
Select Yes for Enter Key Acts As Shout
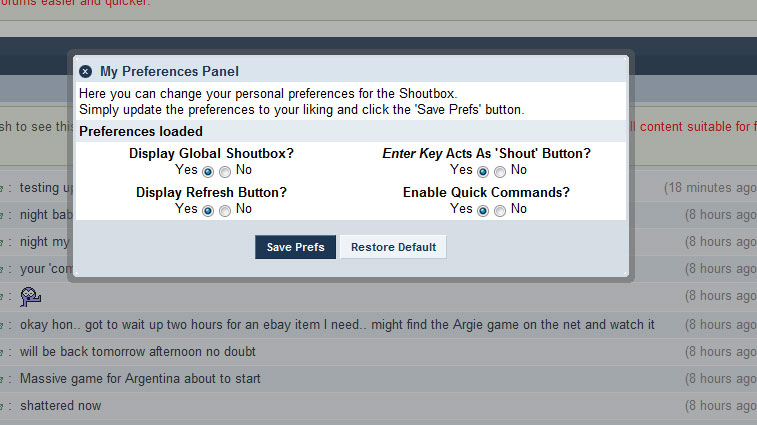coord(483,171)
